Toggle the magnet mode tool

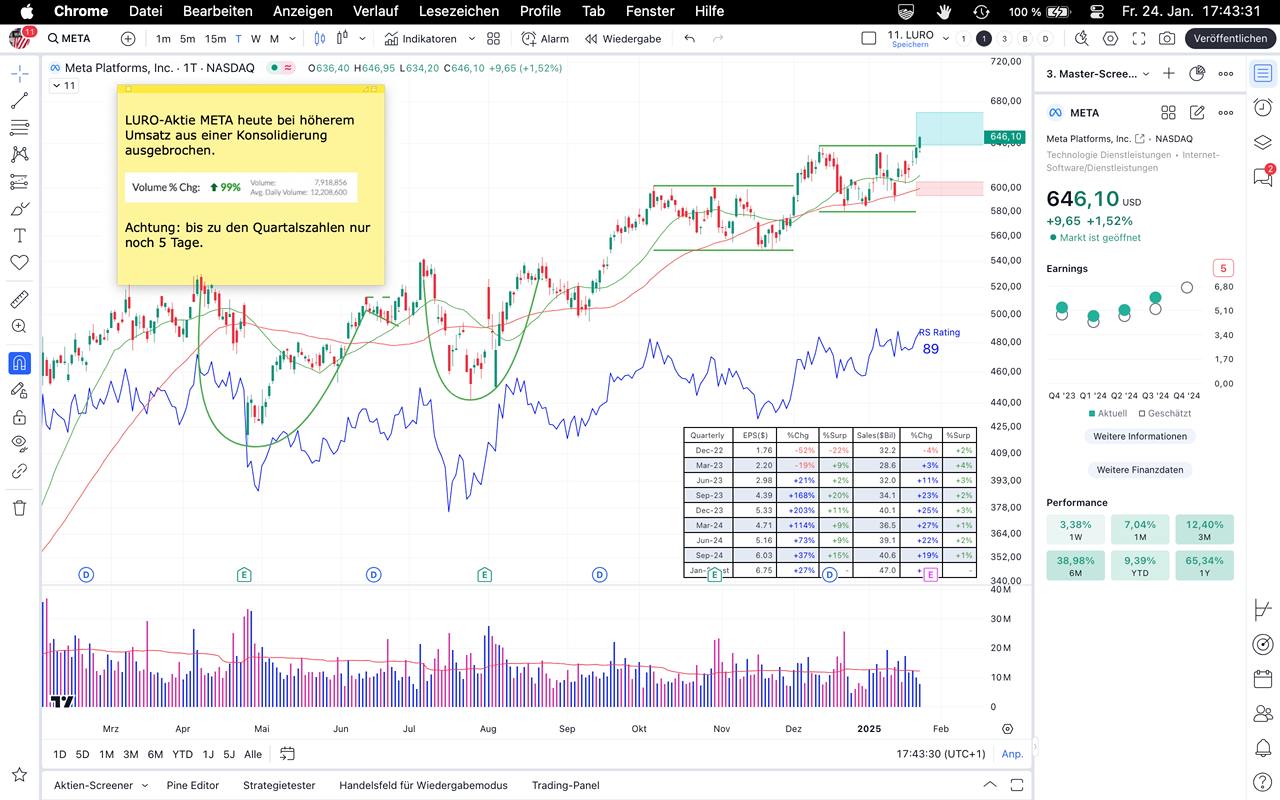(x=19, y=363)
